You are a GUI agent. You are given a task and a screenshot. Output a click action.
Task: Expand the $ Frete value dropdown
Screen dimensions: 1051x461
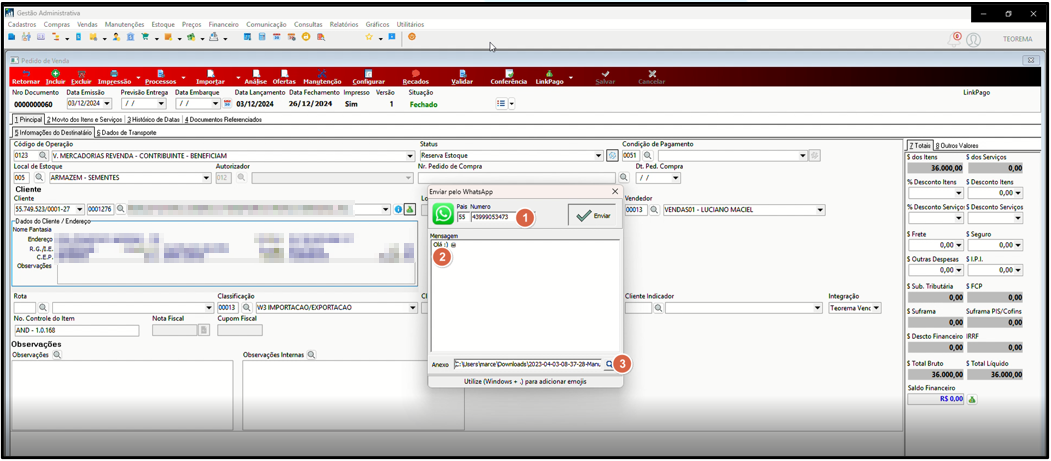[959, 245]
